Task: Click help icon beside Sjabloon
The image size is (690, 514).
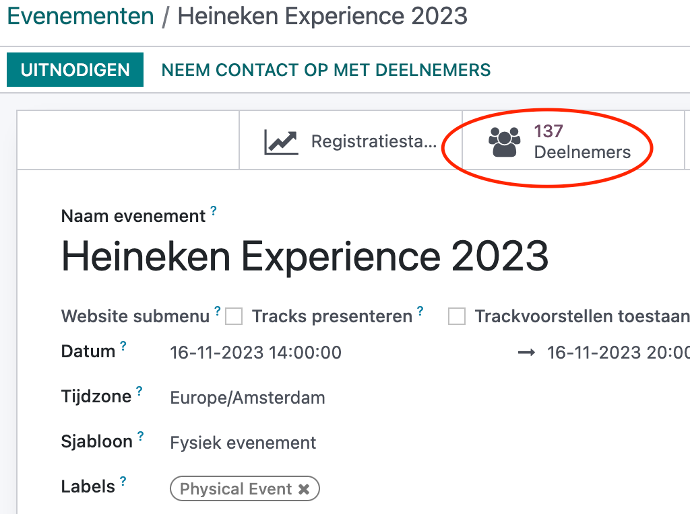Action: [x=140, y=436]
